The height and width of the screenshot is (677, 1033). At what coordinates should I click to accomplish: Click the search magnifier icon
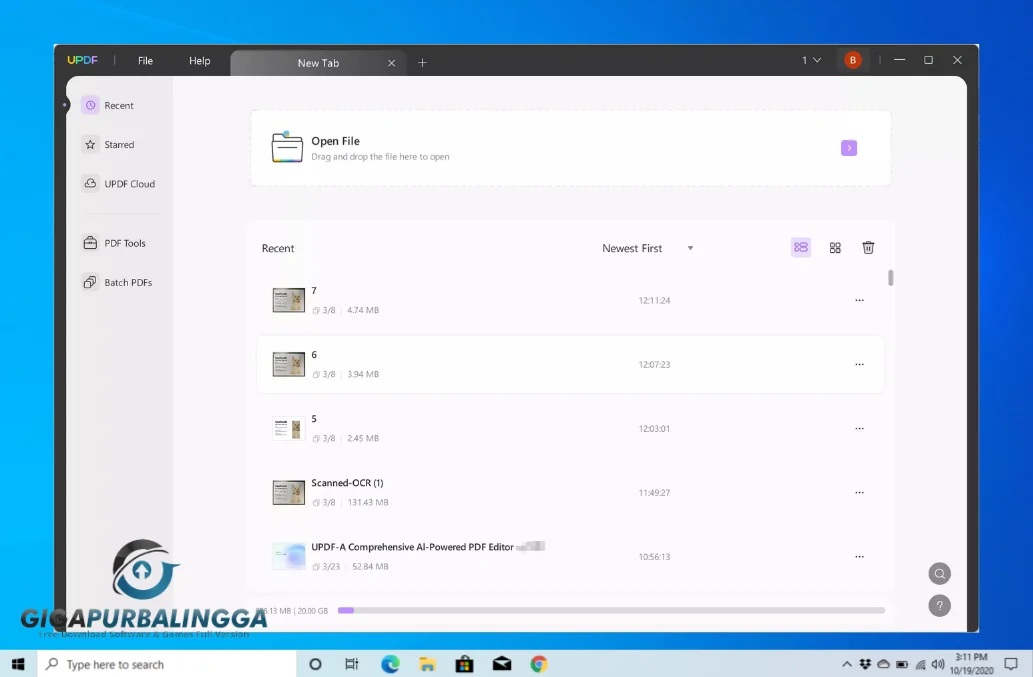tap(939, 574)
